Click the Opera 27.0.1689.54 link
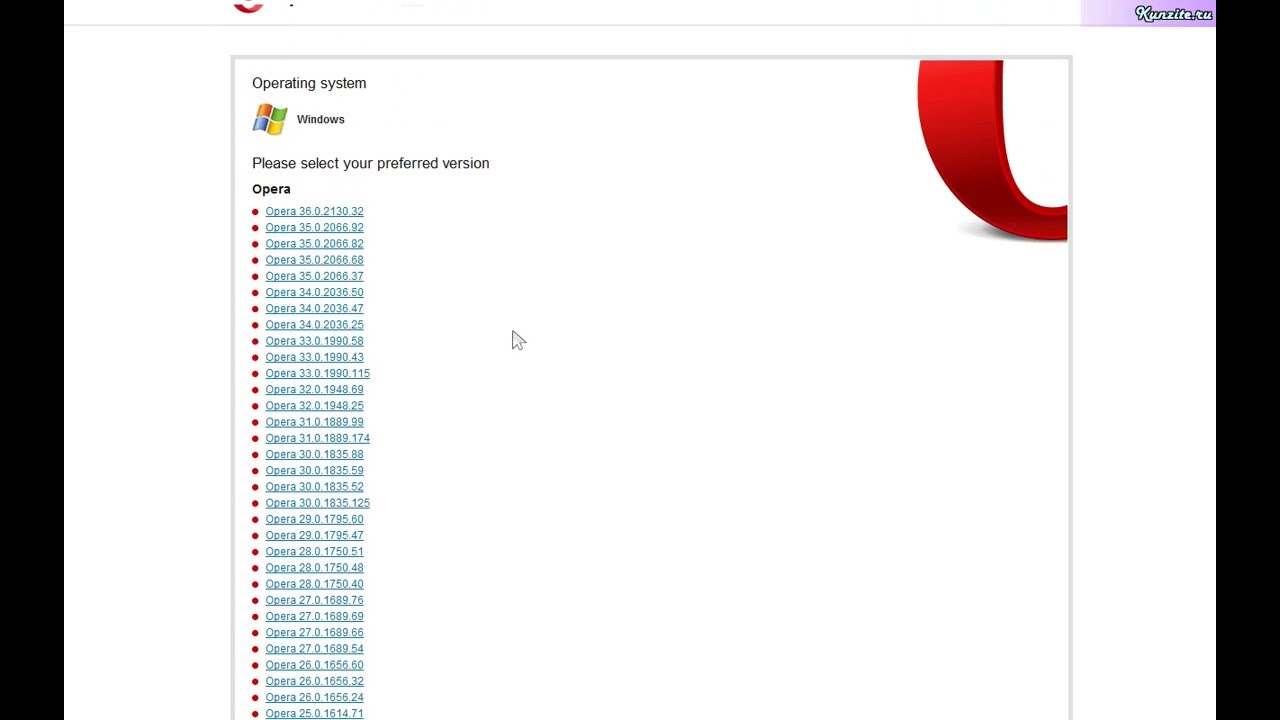 pos(314,648)
